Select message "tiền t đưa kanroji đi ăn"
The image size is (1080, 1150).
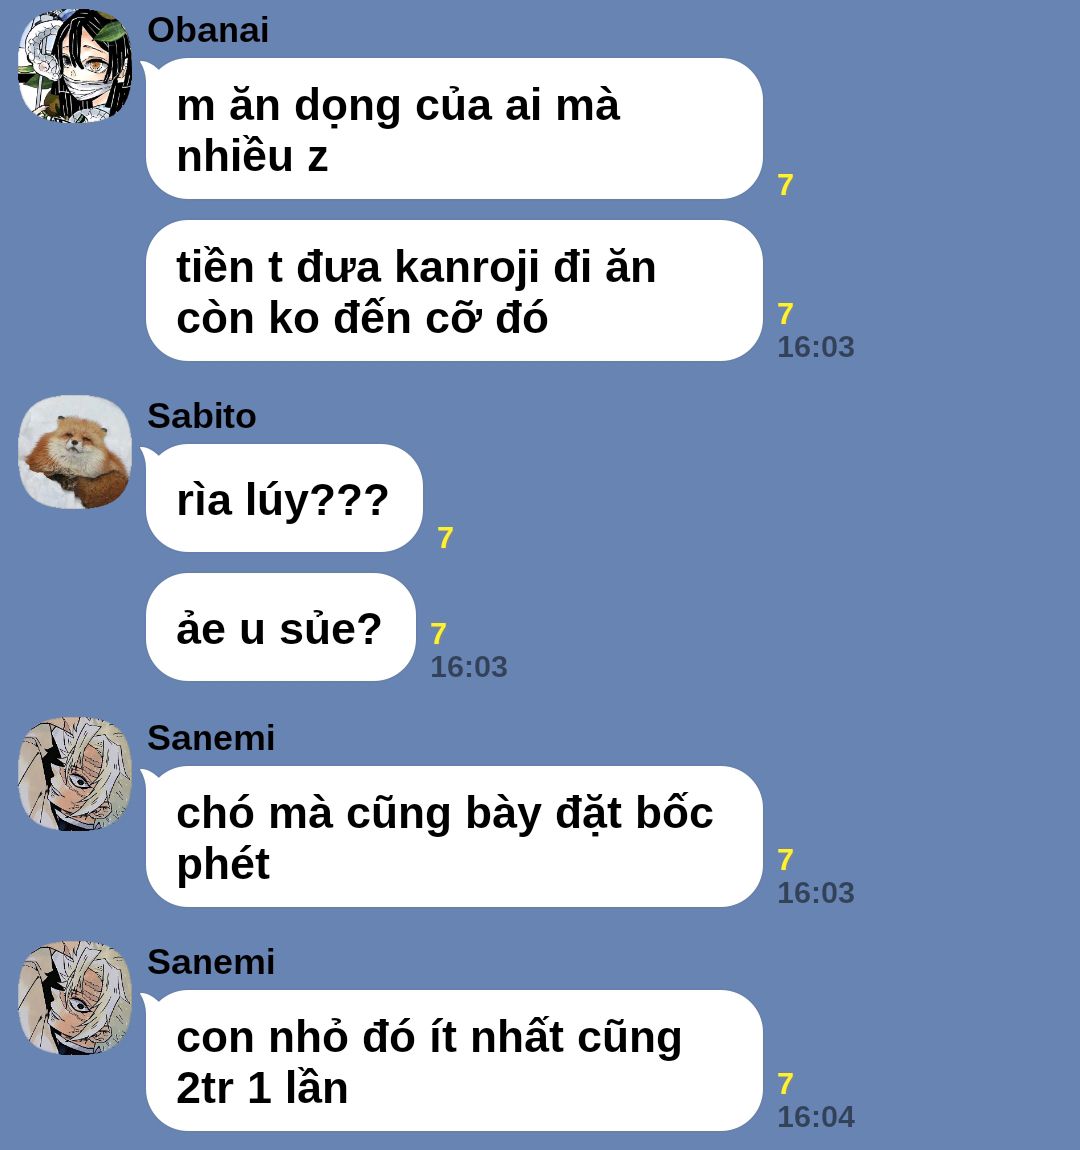click(x=454, y=290)
